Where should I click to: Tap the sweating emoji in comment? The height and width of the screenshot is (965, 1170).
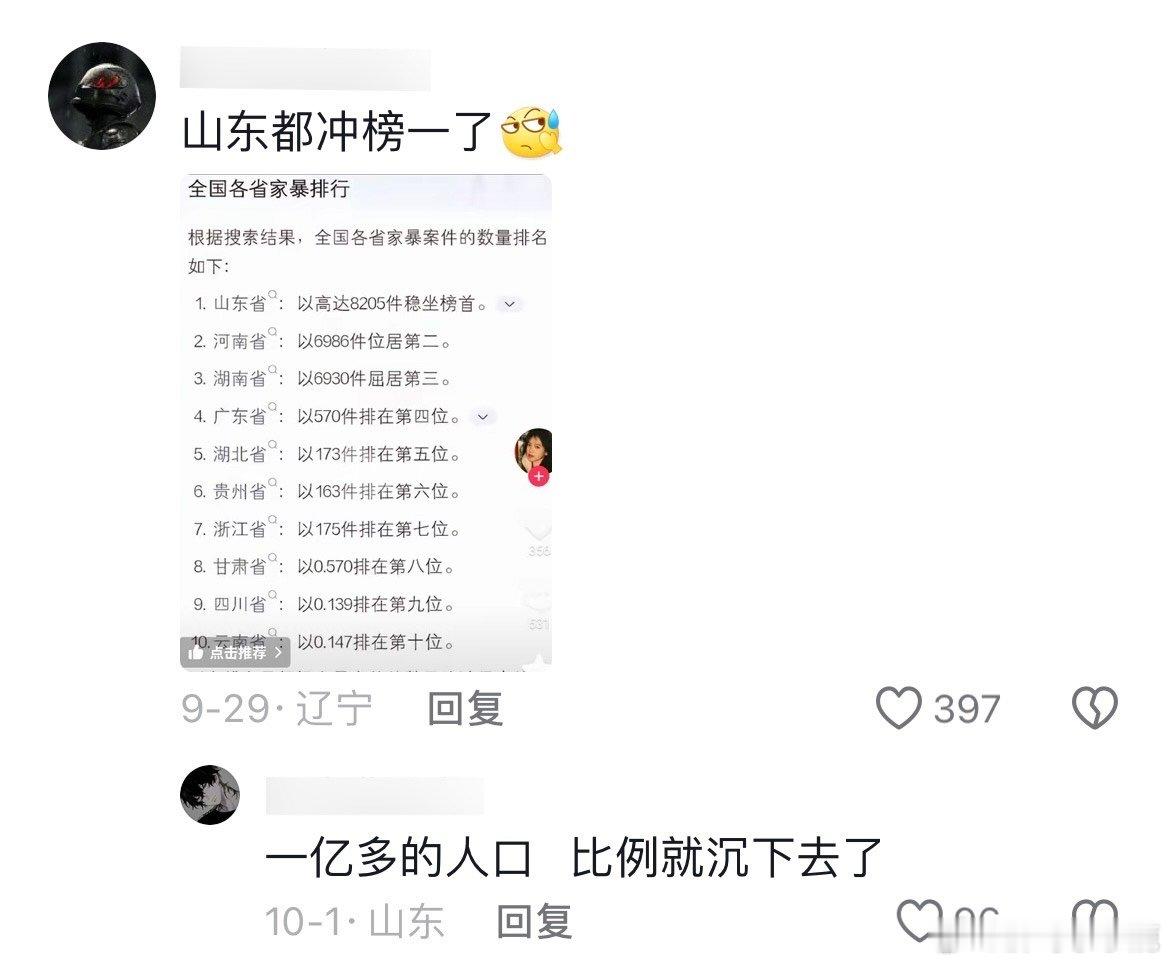(x=531, y=132)
